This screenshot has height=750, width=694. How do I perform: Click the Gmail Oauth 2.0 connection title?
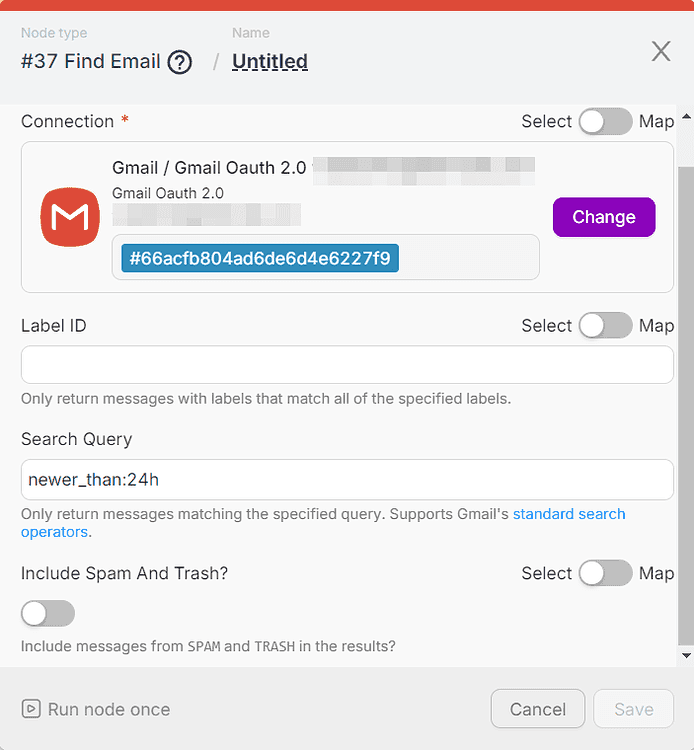209,168
